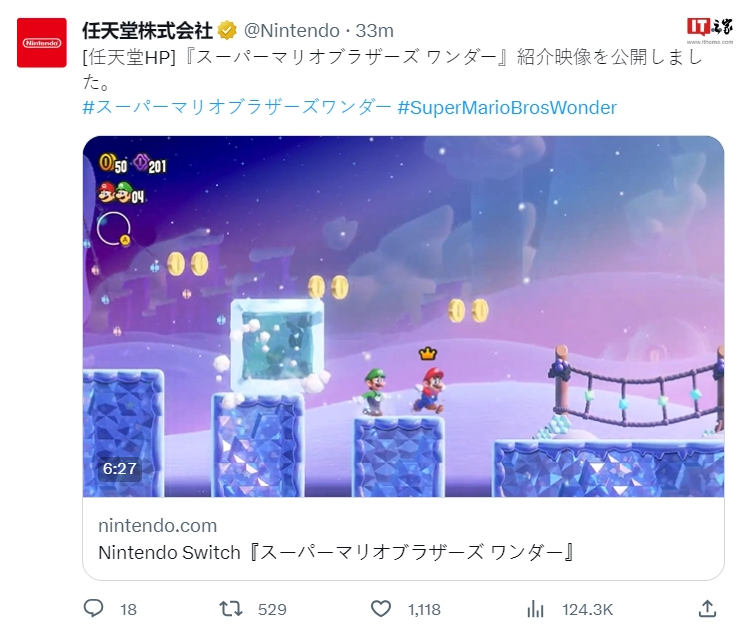This screenshot has width=755, height=638.
Task: Click the Nintendo red profile avatar
Action: click(42, 43)
